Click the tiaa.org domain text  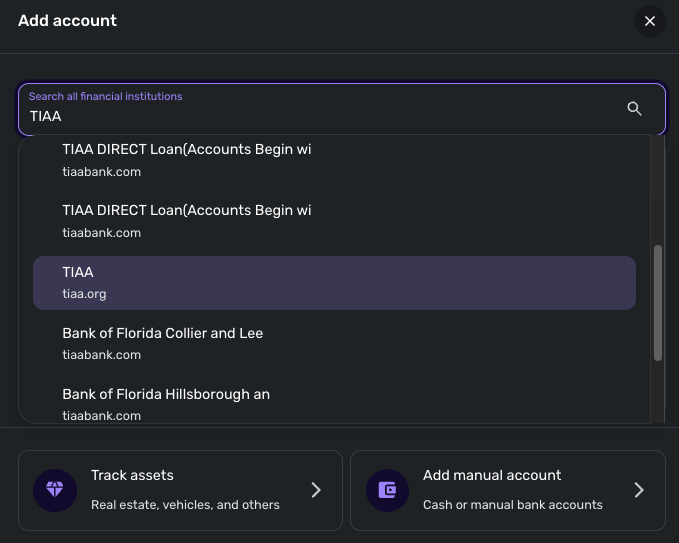point(84,294)
